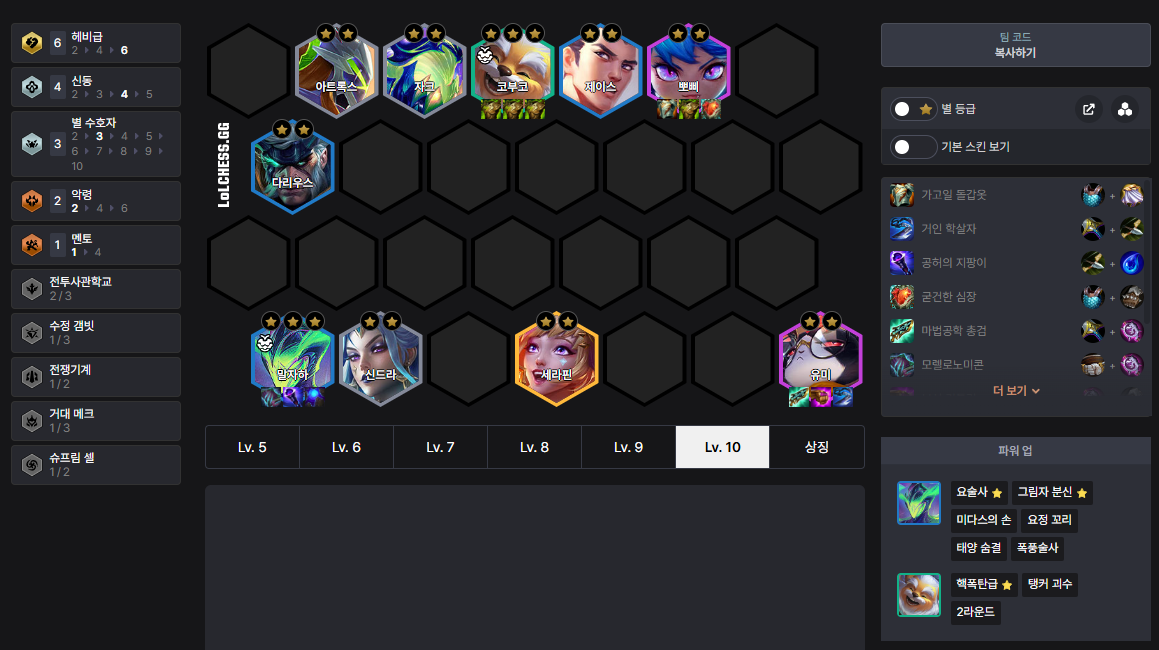Select the 핵폭탄급 power-up tag
Screen dimensions: 1159x650
point(984,584)
